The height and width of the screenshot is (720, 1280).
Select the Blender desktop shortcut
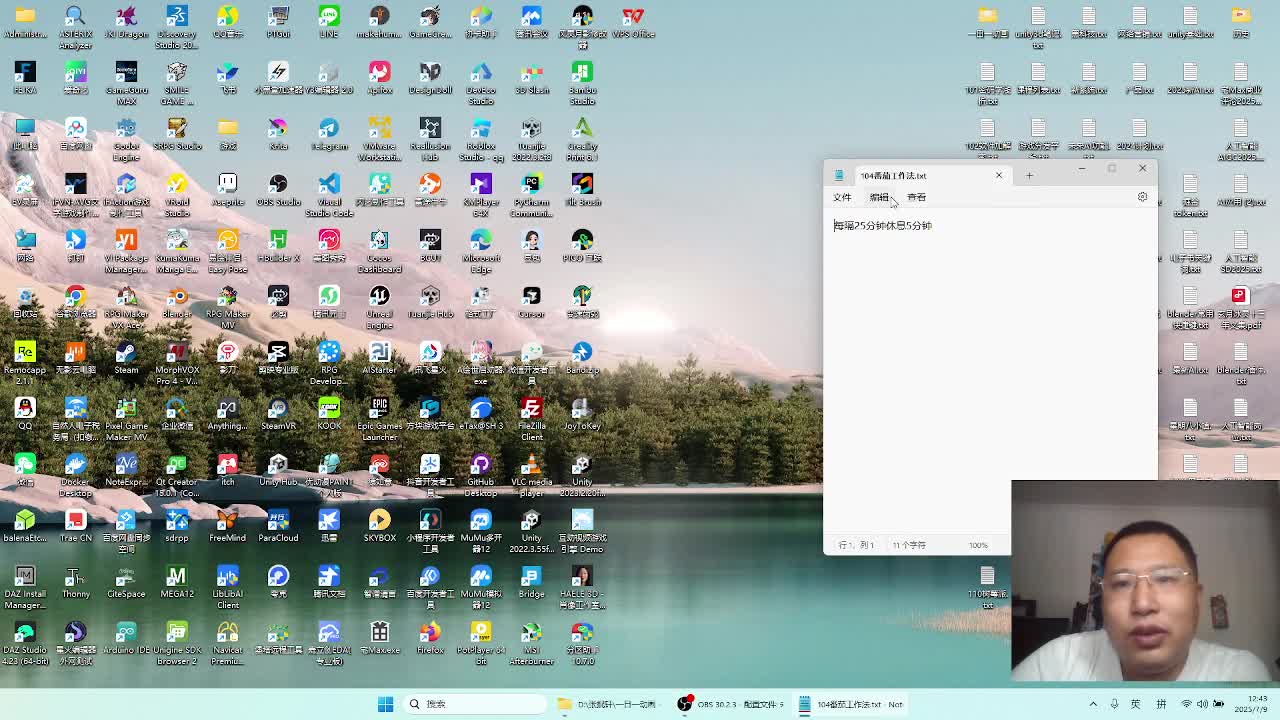[x=177, y=298]
